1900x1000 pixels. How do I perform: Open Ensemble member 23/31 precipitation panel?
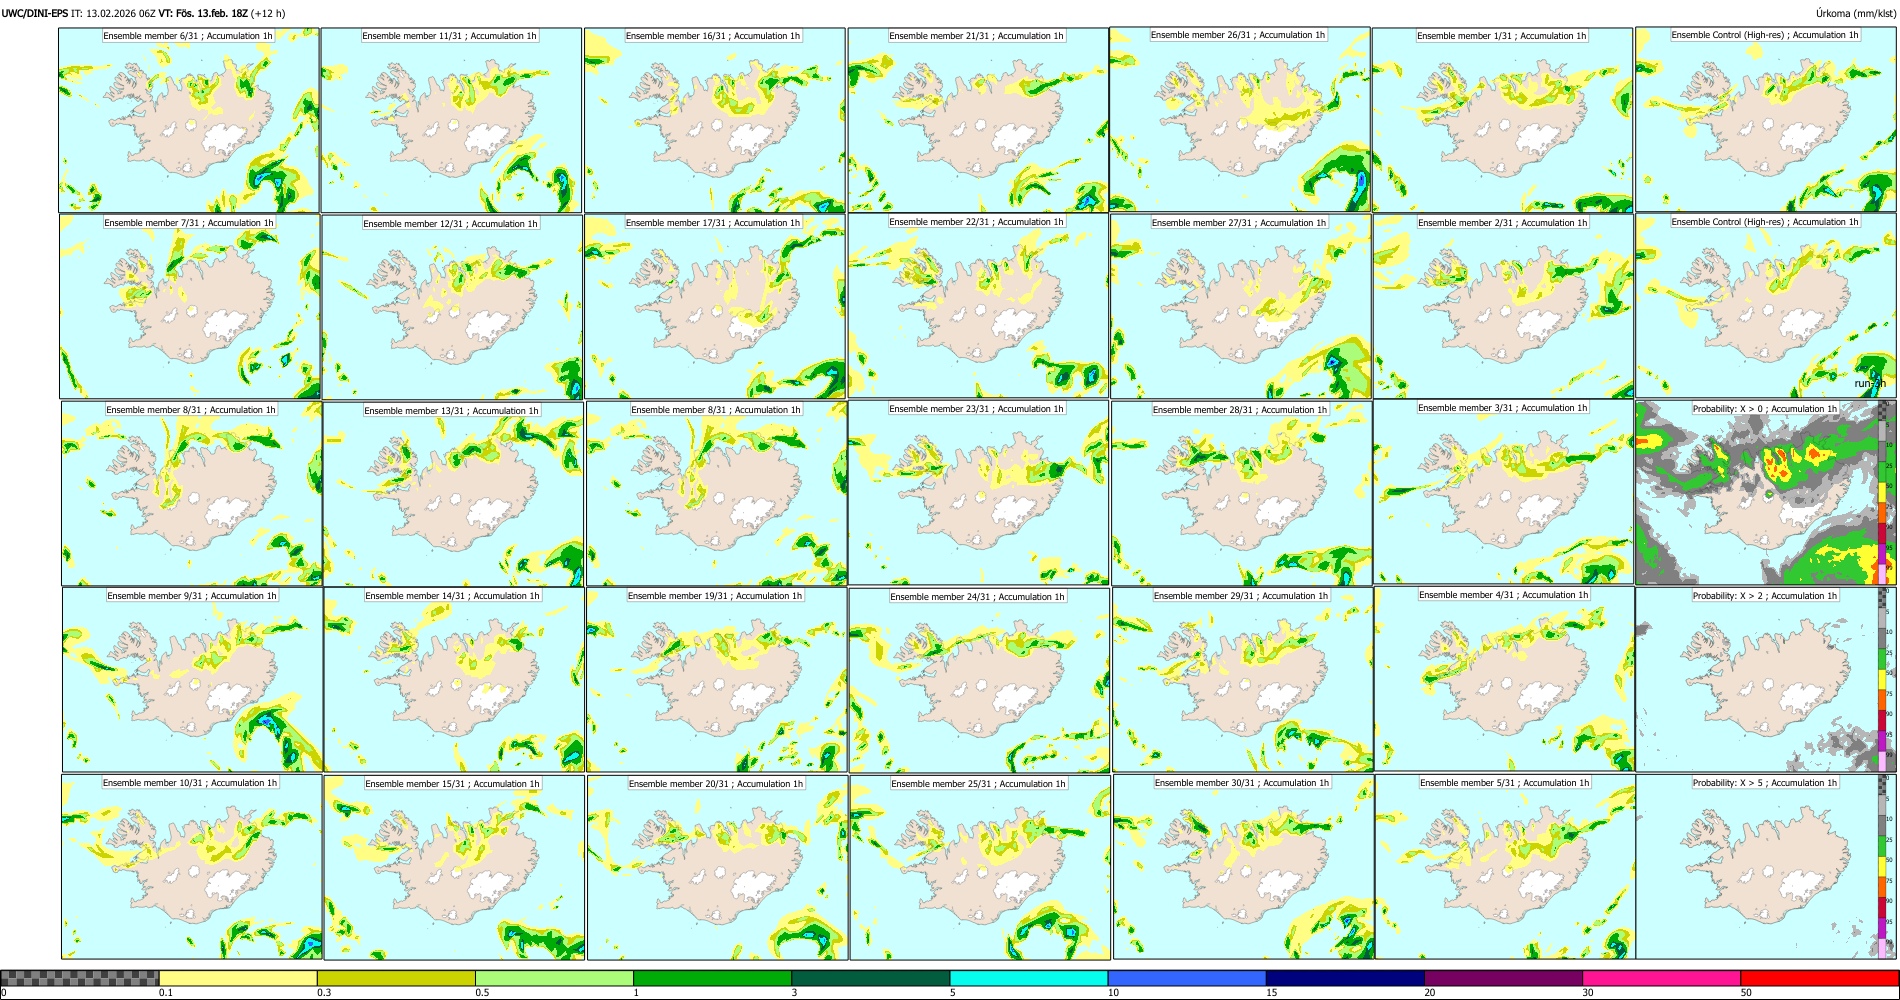pos(978,493)
